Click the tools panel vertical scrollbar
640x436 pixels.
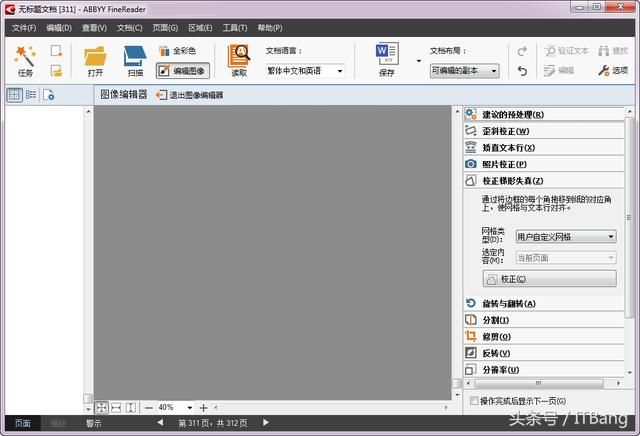(630, 216)
